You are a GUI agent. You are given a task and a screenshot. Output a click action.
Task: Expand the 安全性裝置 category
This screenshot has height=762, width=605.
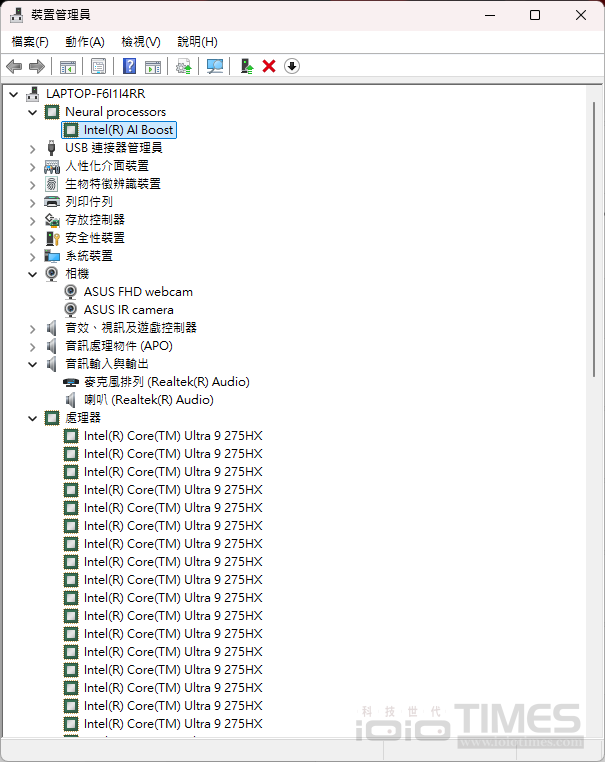pyautogui.click(x=33, y=239)
